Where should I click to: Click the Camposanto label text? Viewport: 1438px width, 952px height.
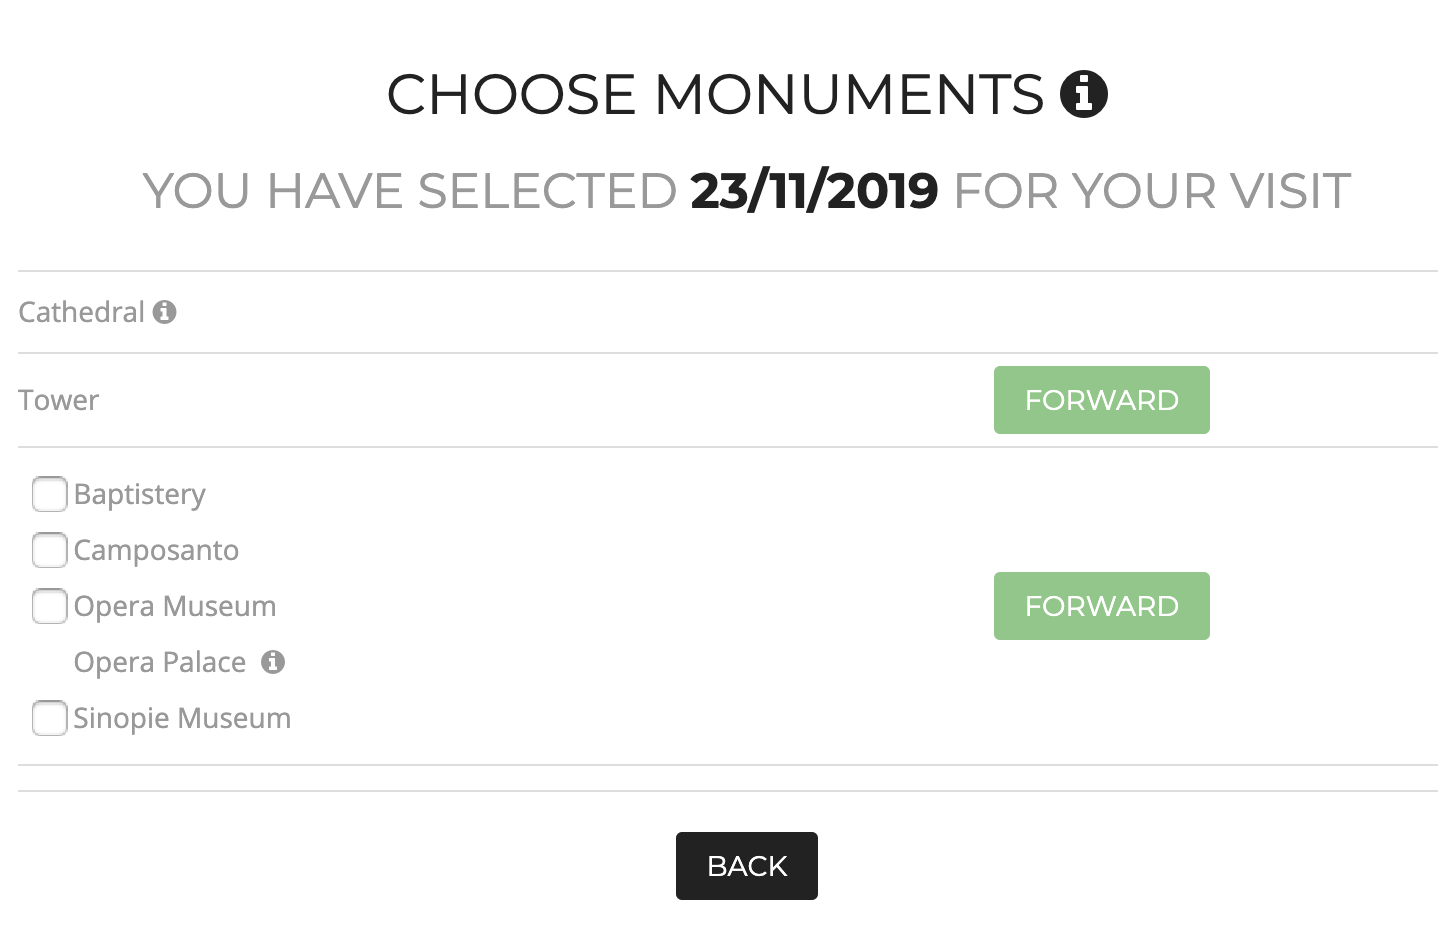click(156, 551)
